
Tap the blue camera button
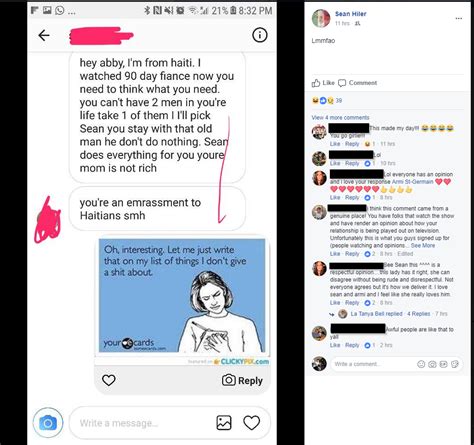point(48,423)
